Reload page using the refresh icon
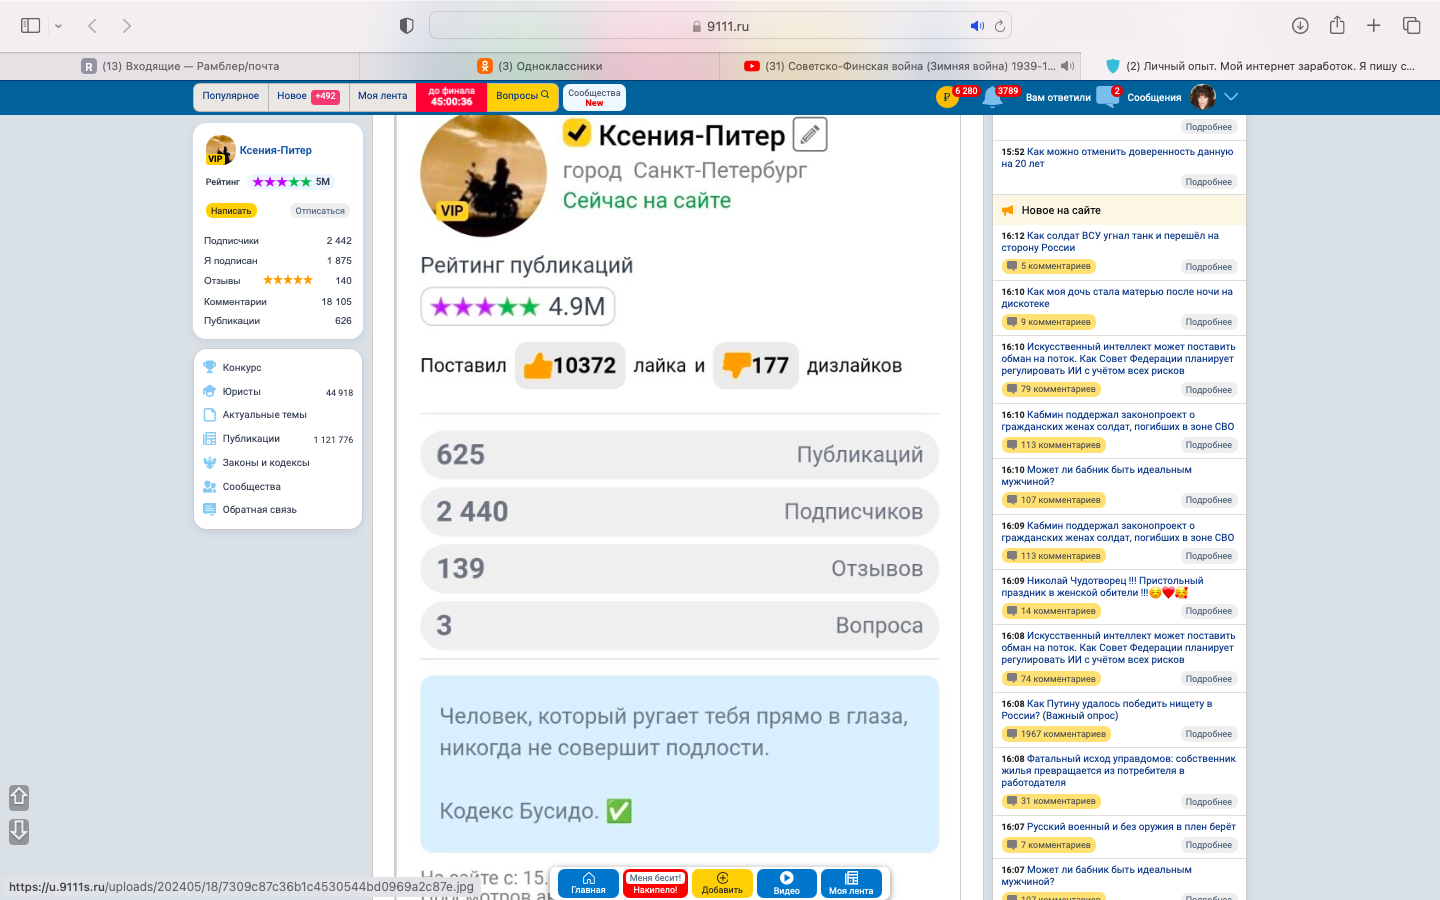1440x900 pixels. pyautogui.click(x=999, y=26)
